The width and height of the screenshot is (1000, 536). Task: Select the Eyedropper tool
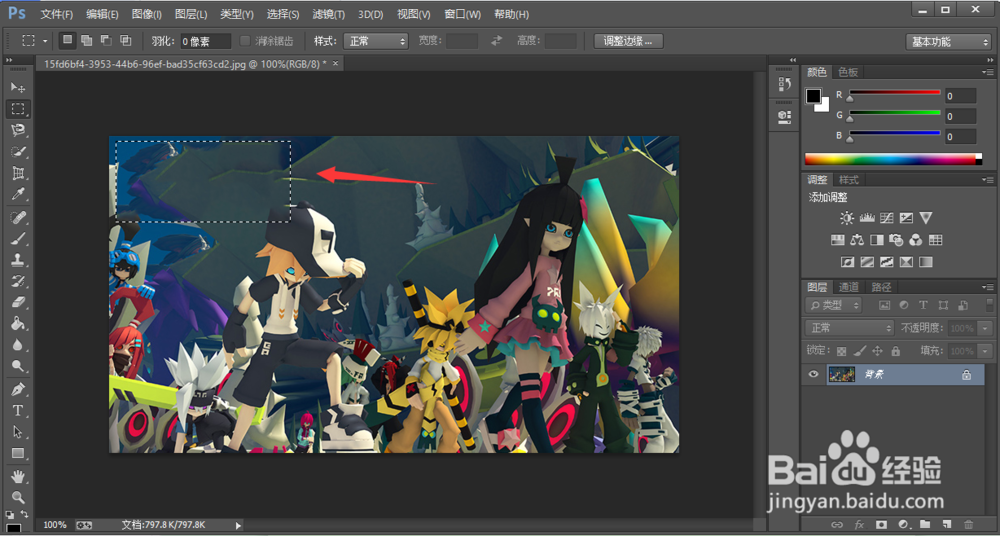point(18,195)
